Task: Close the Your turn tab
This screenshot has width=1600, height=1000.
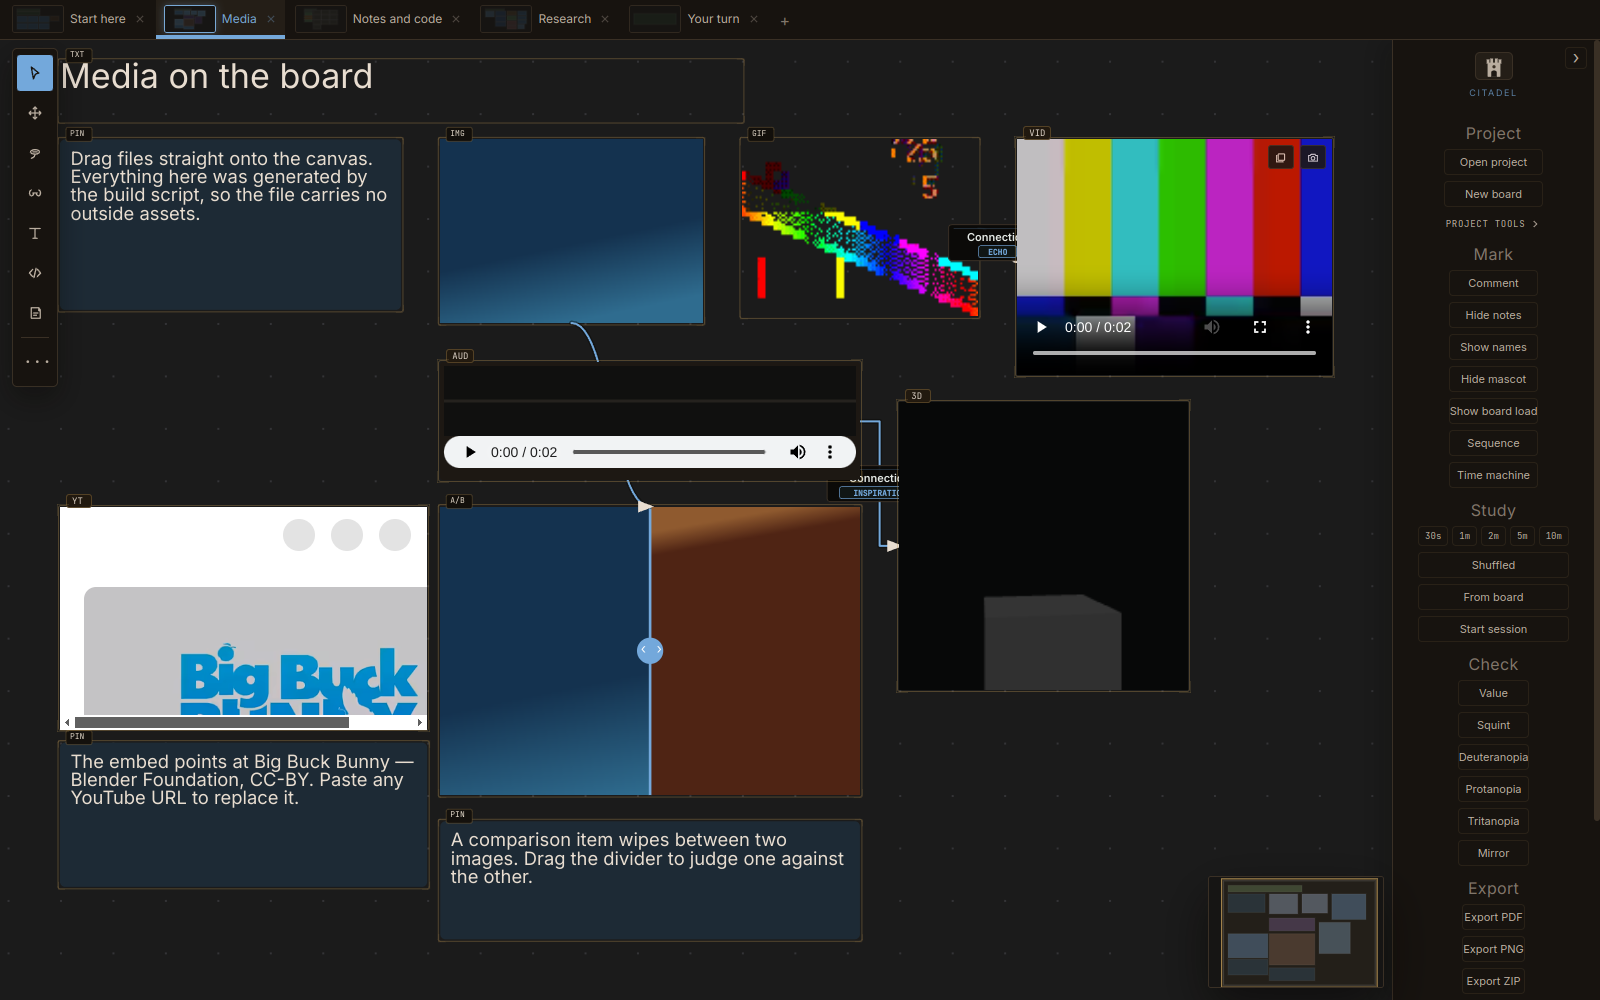Action: pyautogui.click(x=754, y=19)
